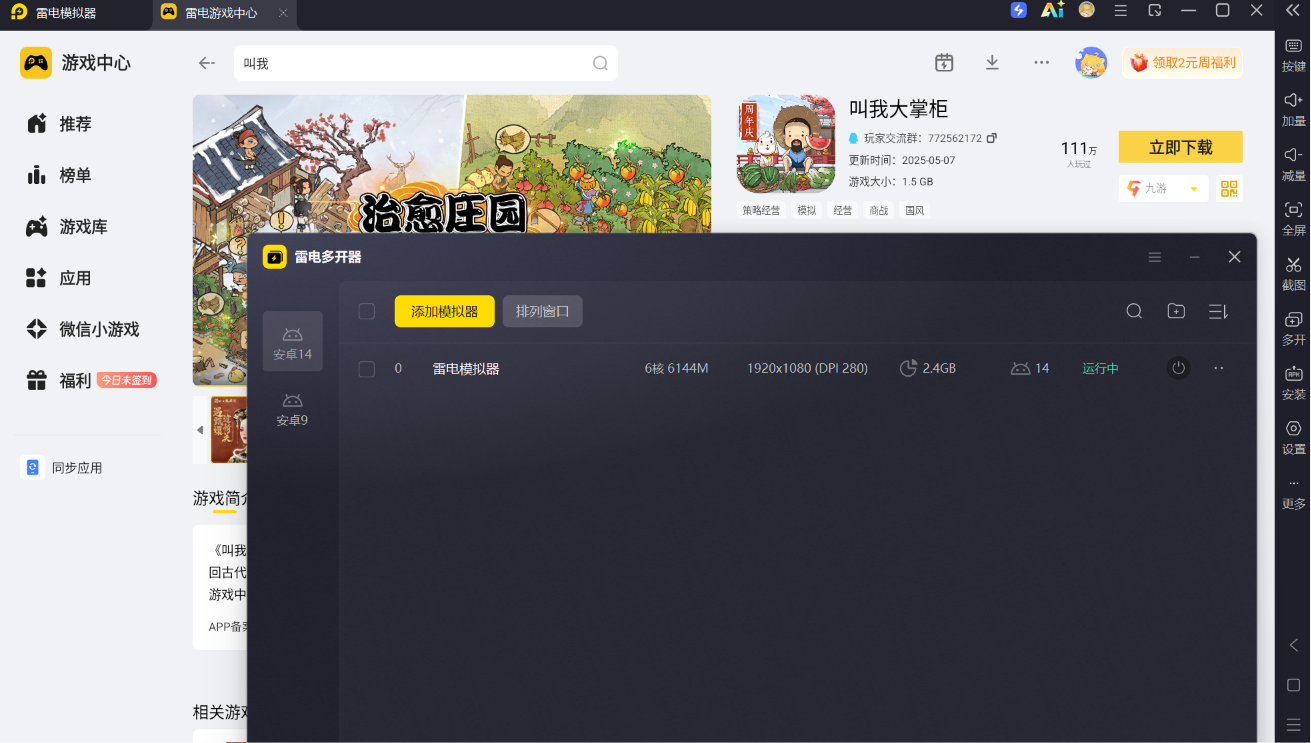Open 推荐 in the game center sidebar

(x=59, y=124)
